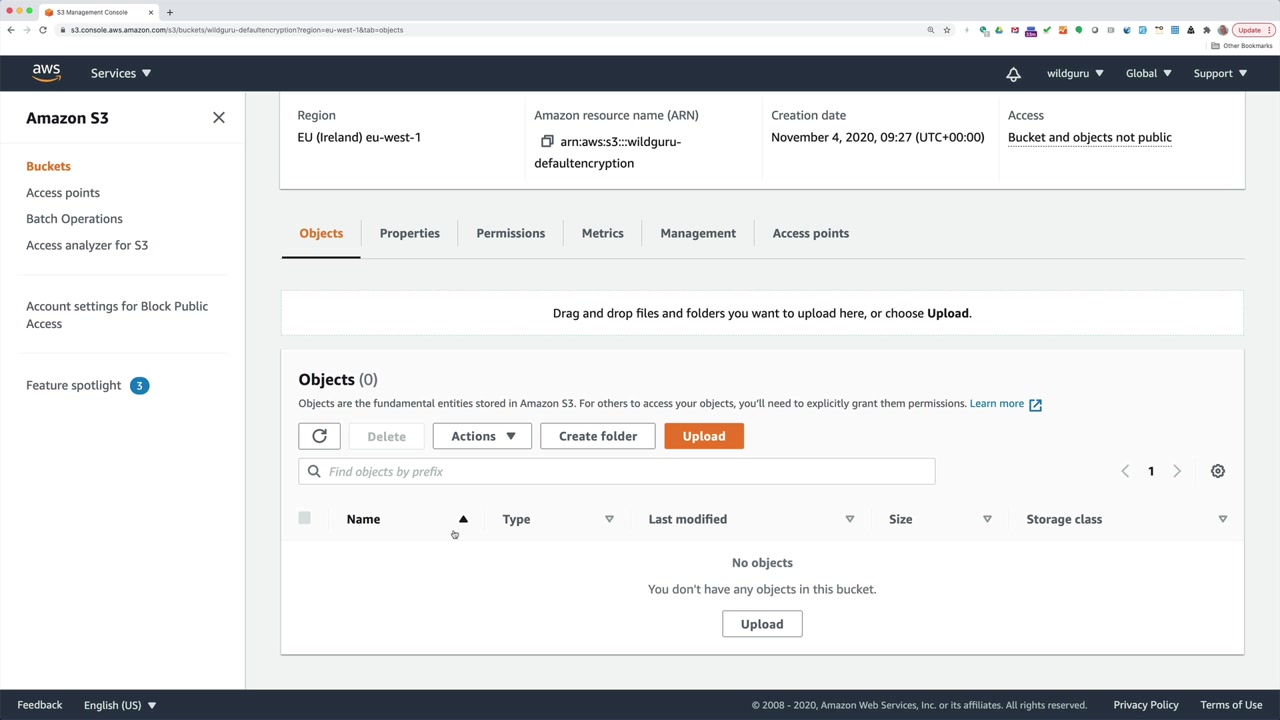Viewport: 1280px width, 720px height.
Task: Open the Terms of Use link
Action: [1231, 705]
